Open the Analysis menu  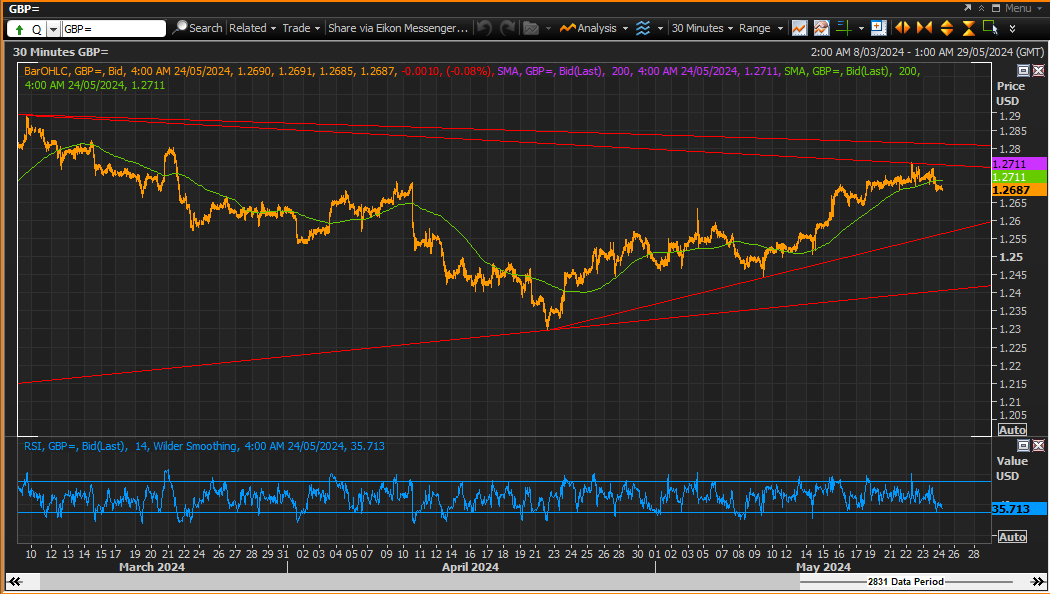[x=594, y=28]
